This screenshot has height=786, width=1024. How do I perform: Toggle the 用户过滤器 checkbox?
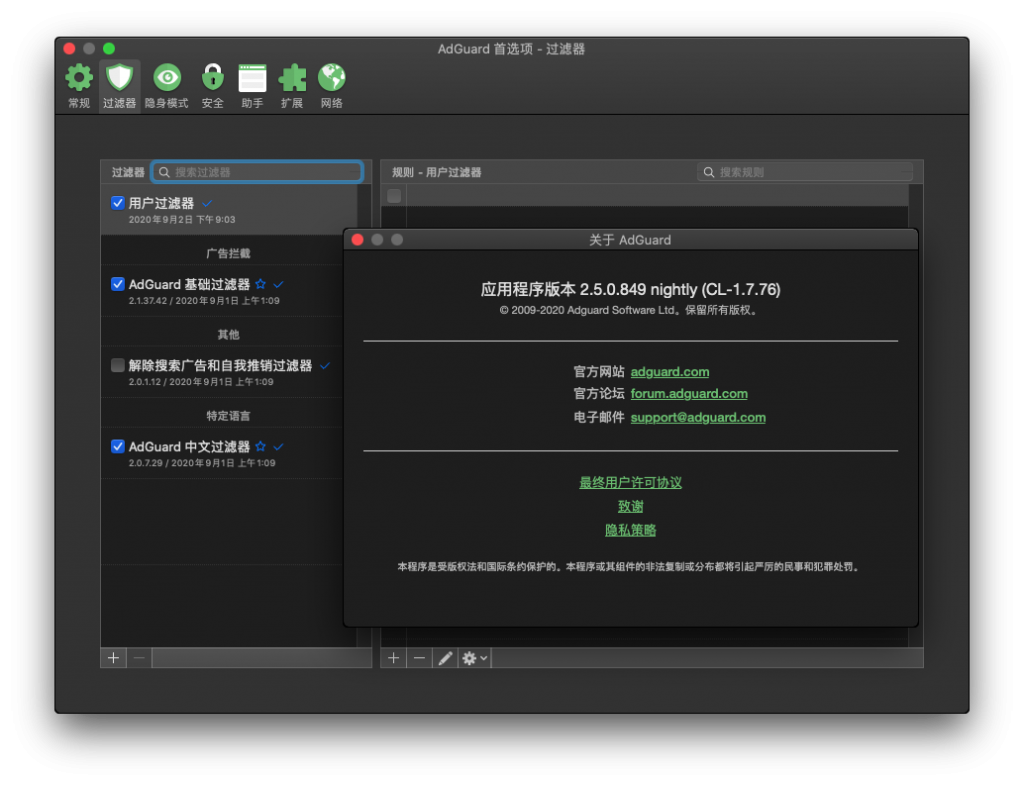118,203
